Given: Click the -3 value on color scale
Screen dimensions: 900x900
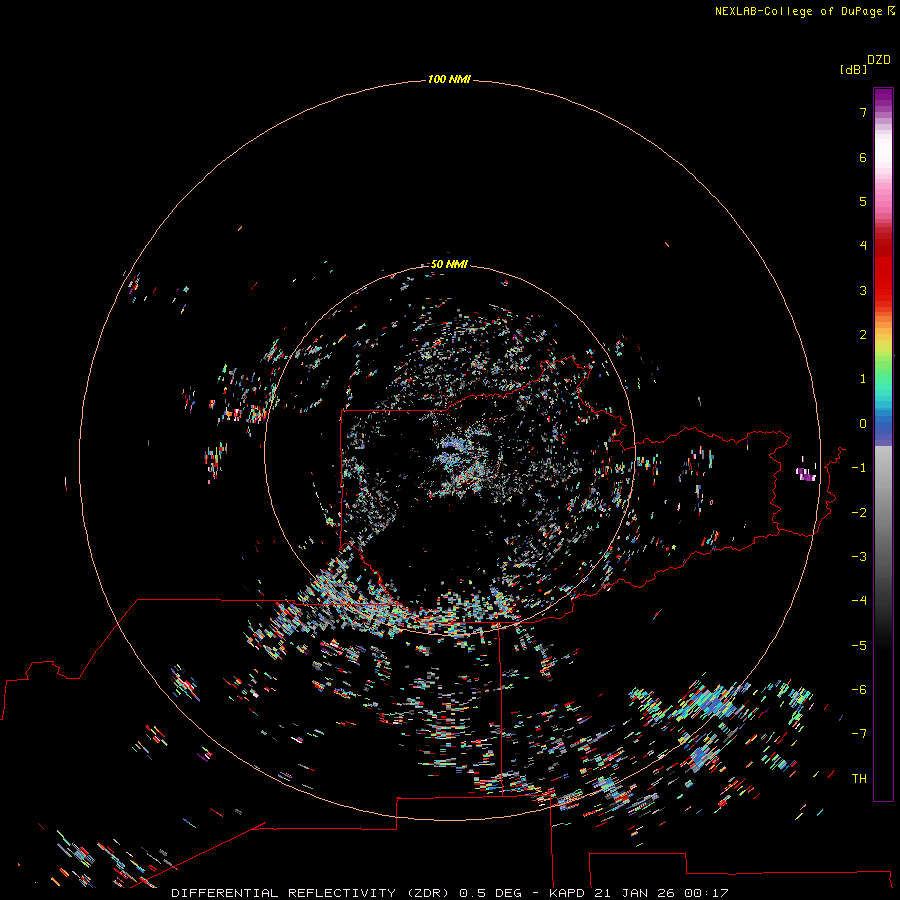Looking at the screenshot, I should (x=859, y=557).
